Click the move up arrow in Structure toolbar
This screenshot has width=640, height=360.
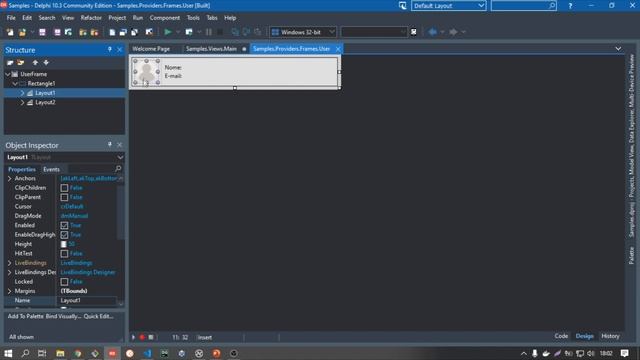click(35, 62)
